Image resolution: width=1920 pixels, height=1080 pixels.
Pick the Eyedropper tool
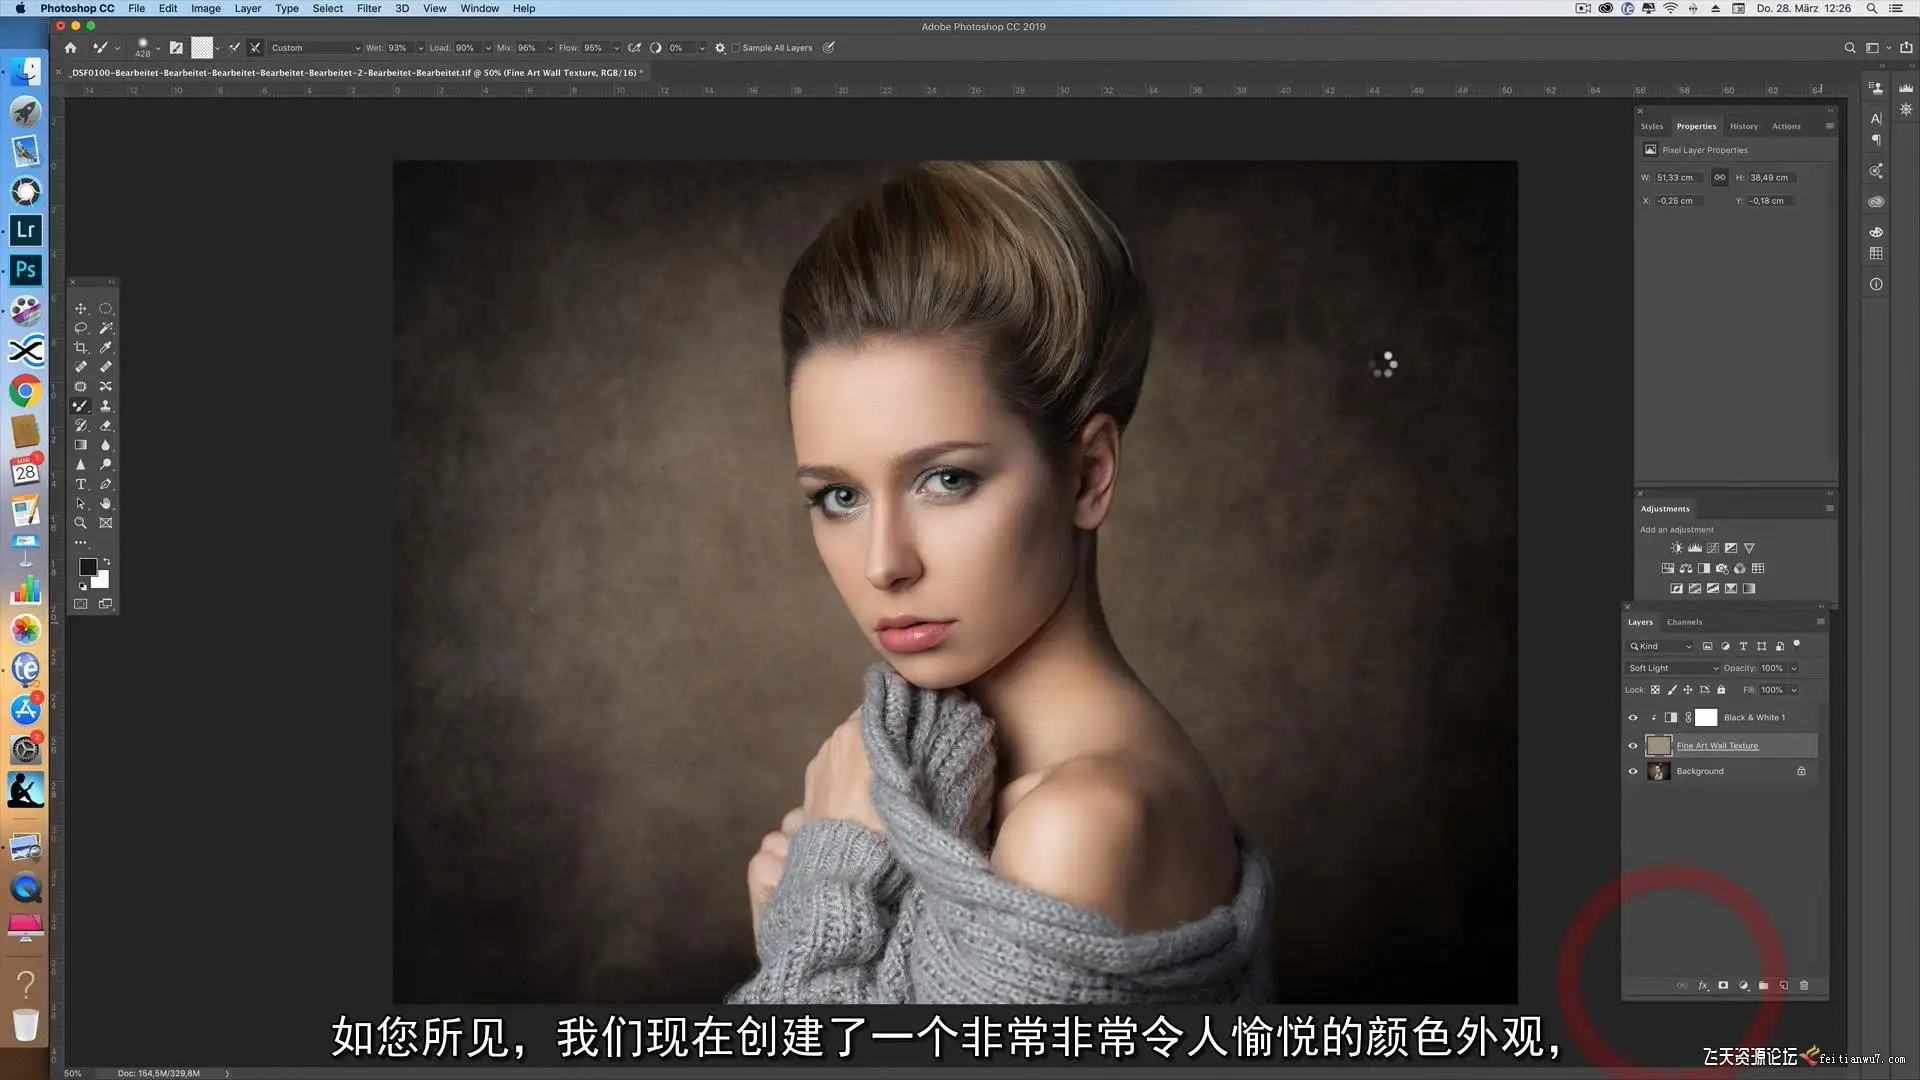click(x=105, y=347)
